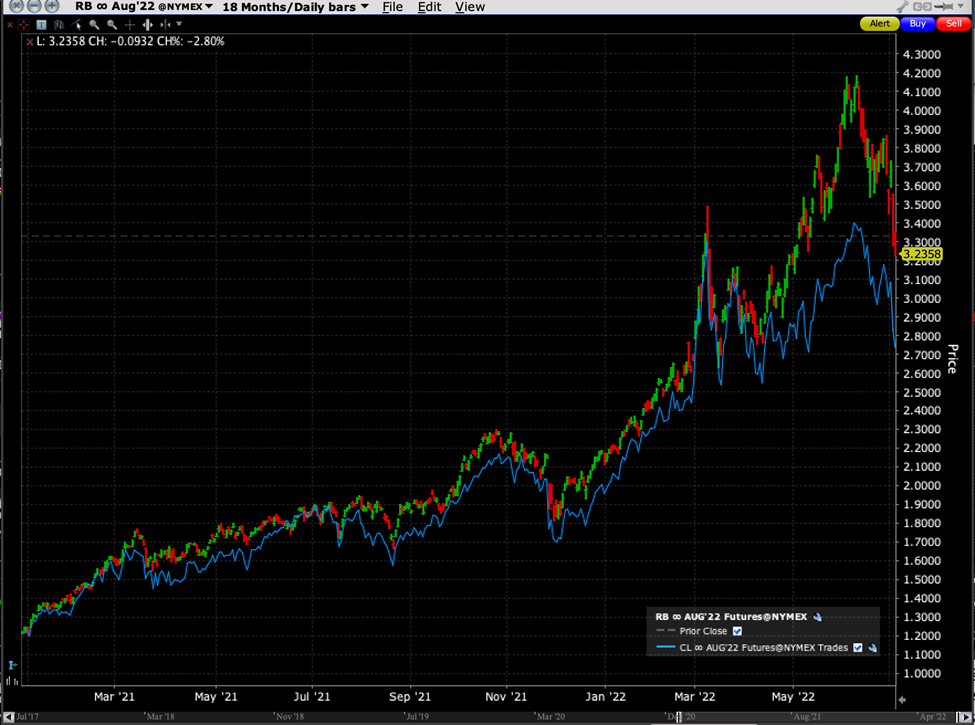975x725 pixels.
Task: Click the 1.0000 price axis label
Action: coord(922,673)
